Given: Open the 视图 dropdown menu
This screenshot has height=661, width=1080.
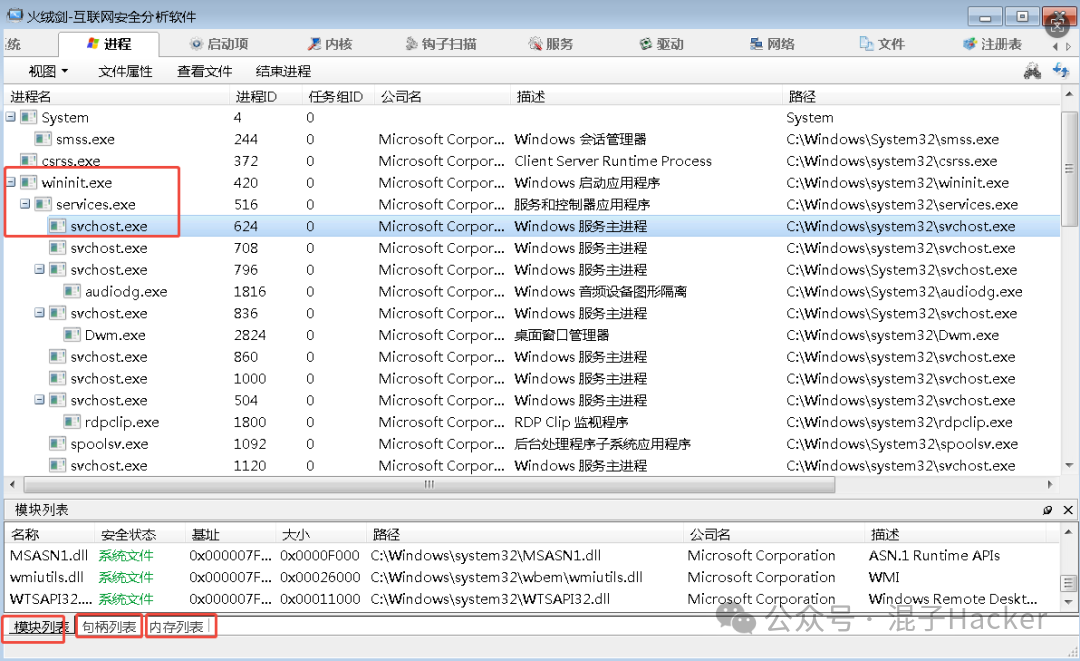Looking at the screenshot, I should pyautogui.click(x=46, y=71).
